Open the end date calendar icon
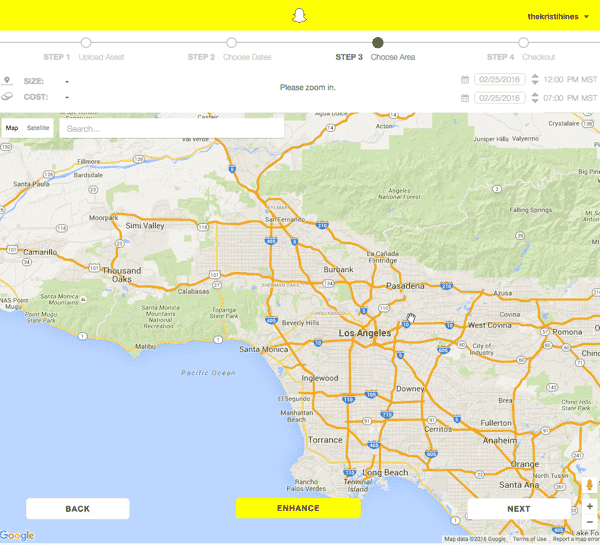This screenshot has width=600, height=545. click(465, 97)
